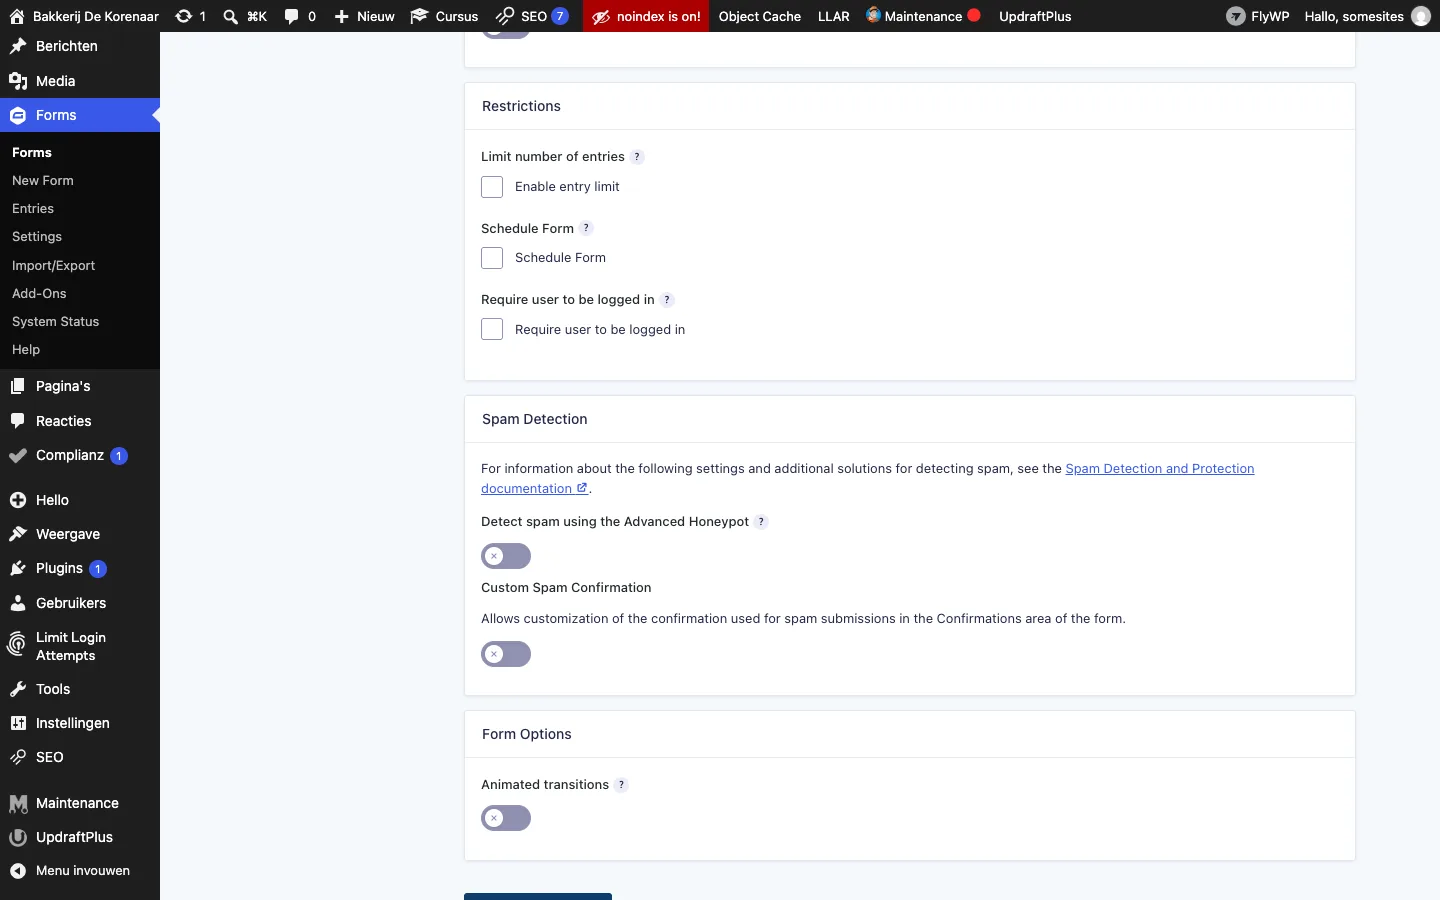Open the Berichten pin icon in sidebar
This screenshot has height=900, width=1440.
click(x=18, y=46)
